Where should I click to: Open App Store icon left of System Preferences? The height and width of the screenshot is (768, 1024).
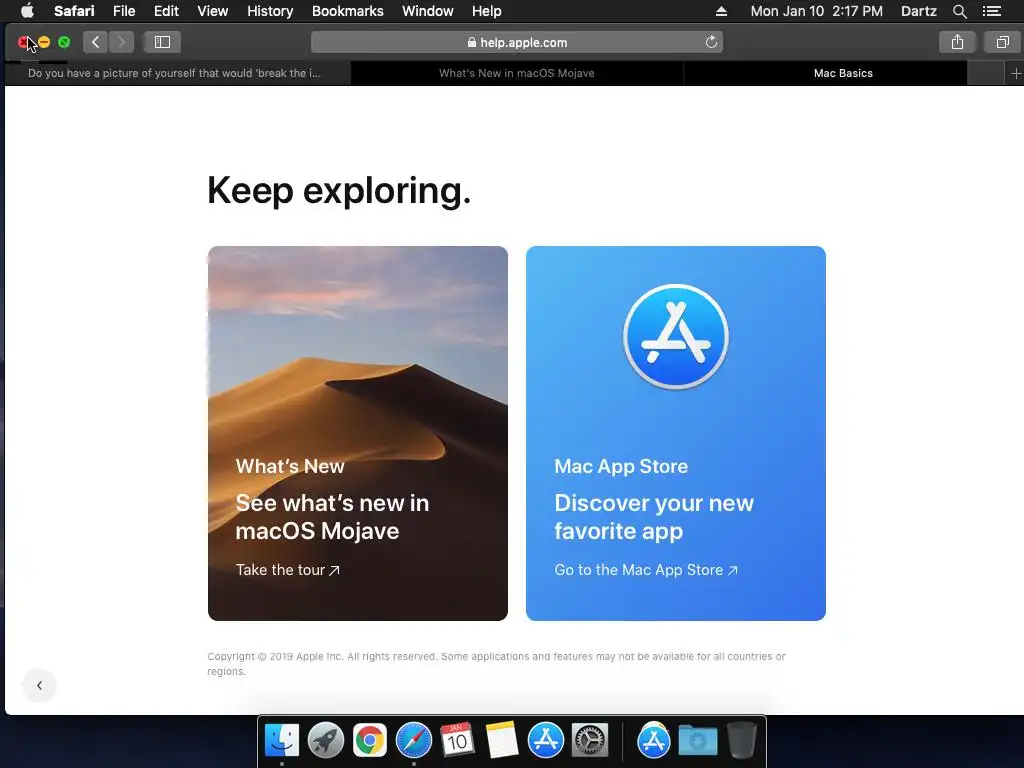(545, 741)
